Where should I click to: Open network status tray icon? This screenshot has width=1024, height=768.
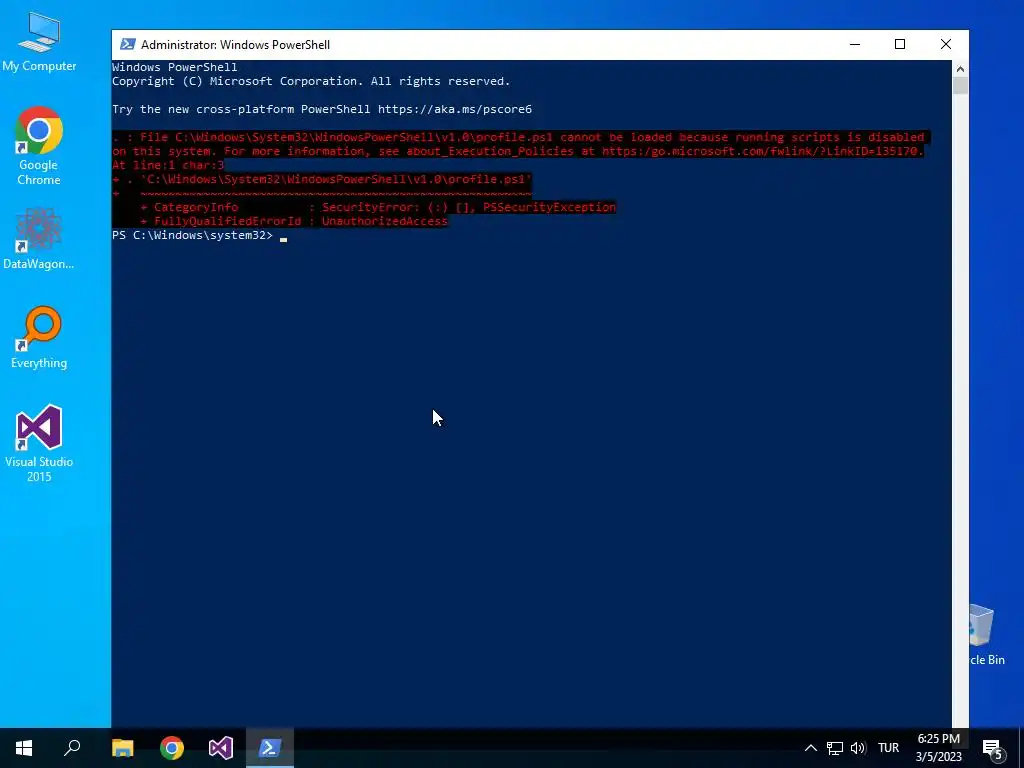(x=835, y=748)
